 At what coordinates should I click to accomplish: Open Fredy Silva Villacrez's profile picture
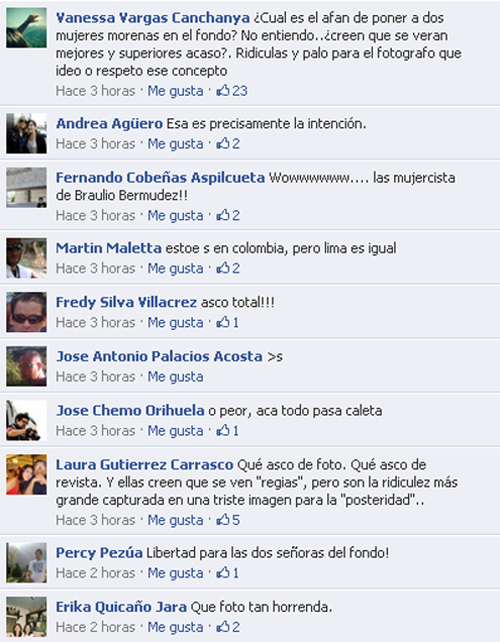(26, 312)
